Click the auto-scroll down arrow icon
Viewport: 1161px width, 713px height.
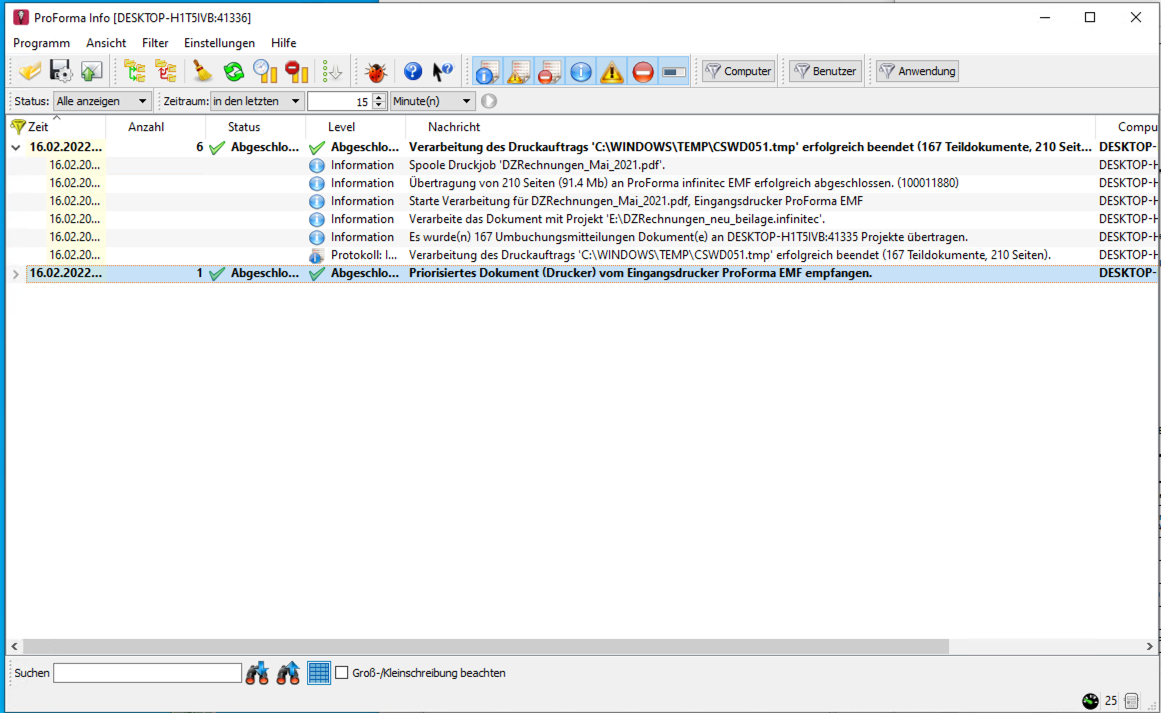[x=332, y=71]
